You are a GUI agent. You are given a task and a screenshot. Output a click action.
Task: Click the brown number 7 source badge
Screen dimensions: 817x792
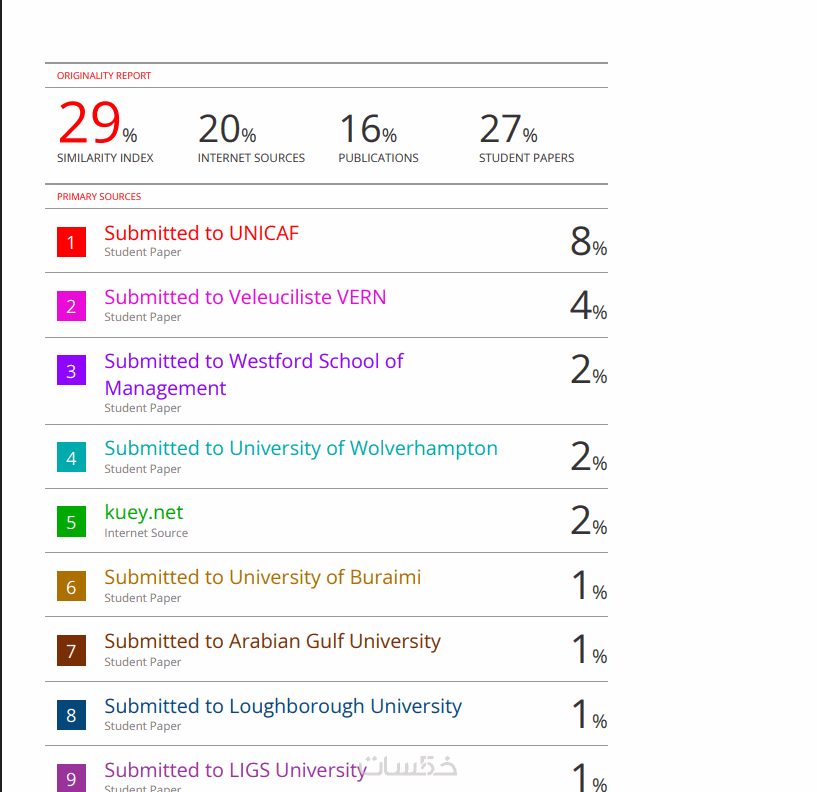pos(71,651)
